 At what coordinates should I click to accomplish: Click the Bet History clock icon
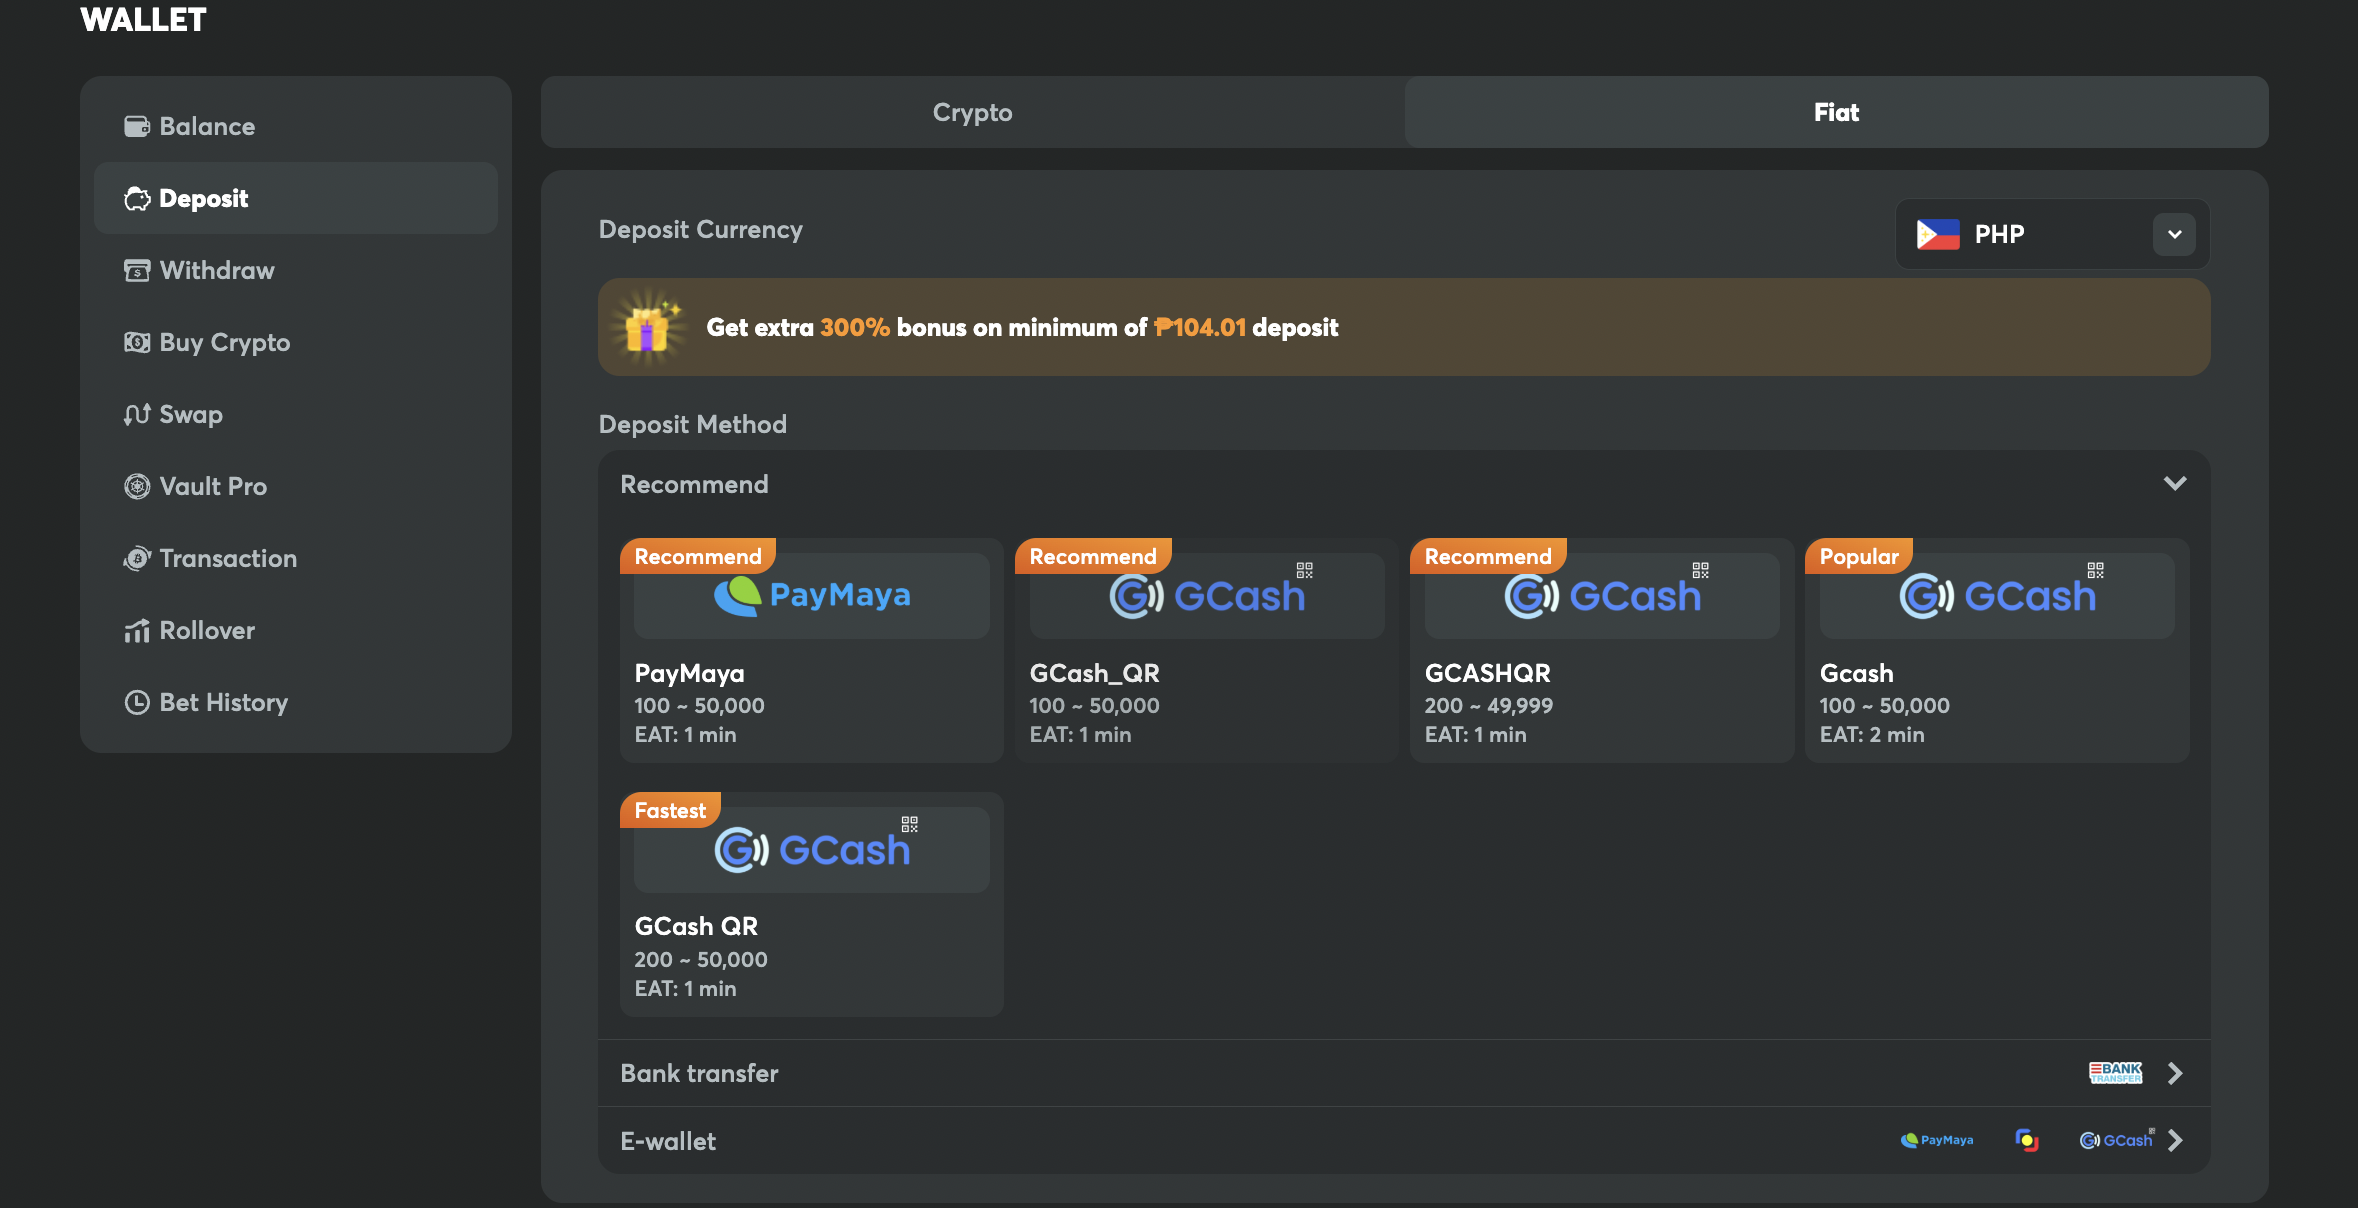point(137,702)
